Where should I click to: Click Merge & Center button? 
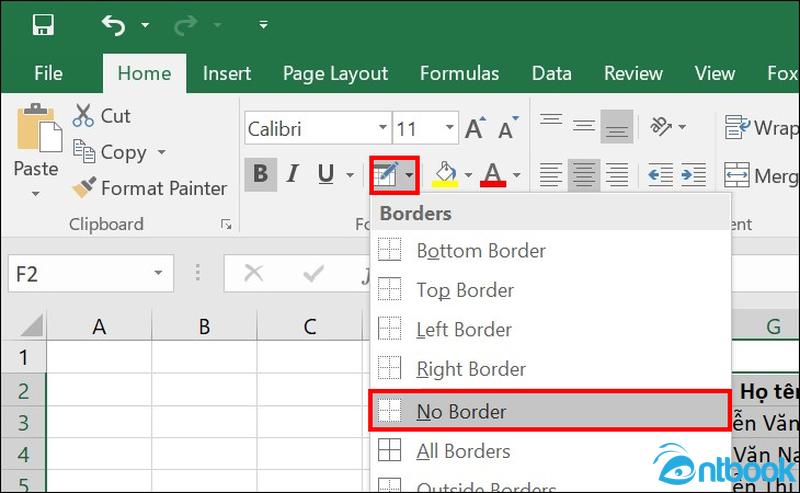(x=761, y=176)
